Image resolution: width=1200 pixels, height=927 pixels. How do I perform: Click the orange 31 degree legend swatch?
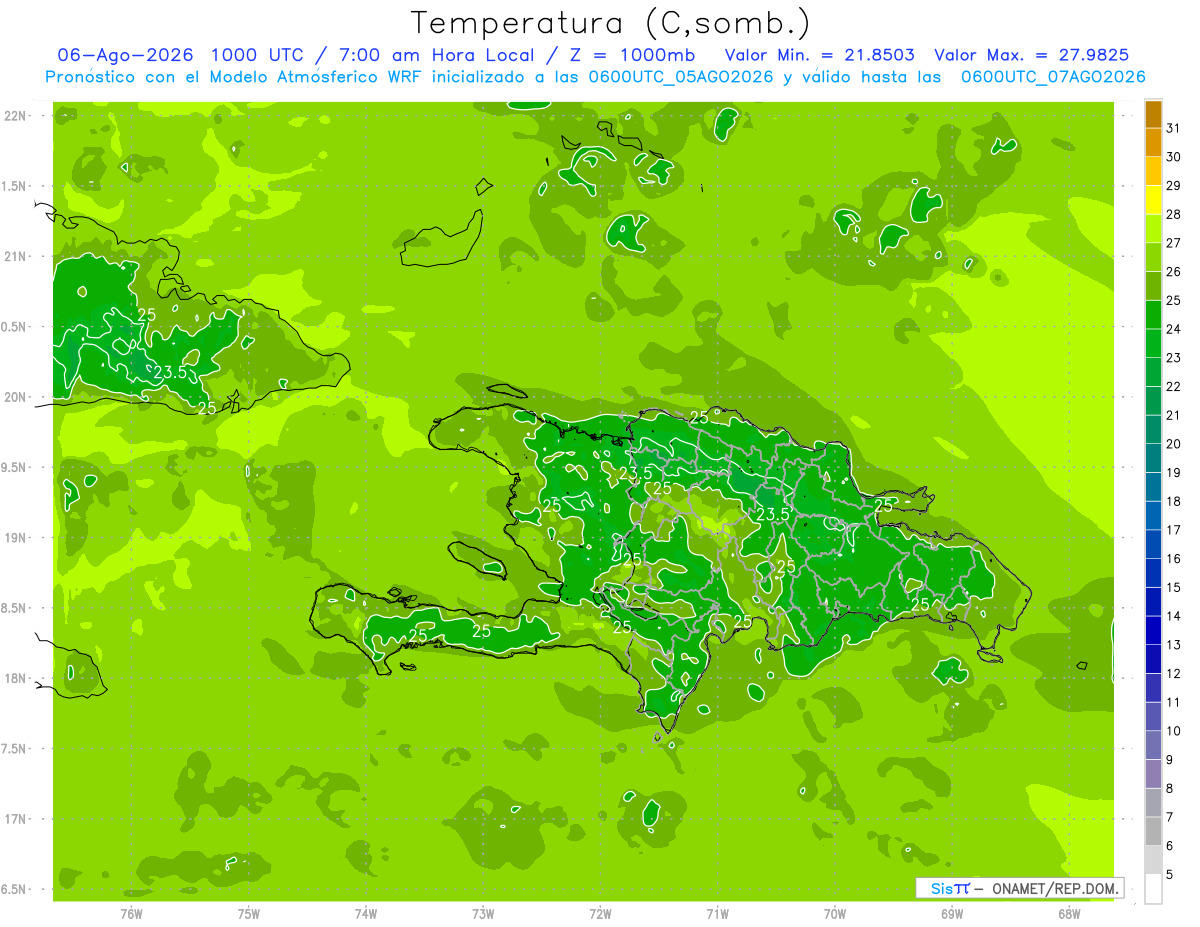point(1153,114)
